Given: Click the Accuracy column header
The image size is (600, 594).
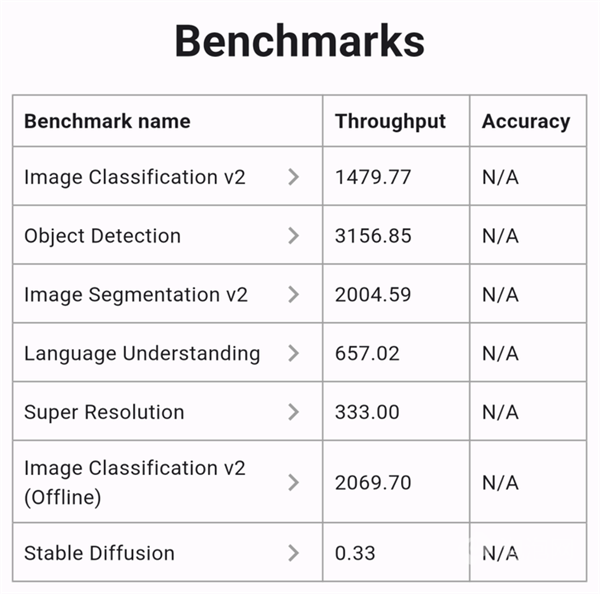Looking at the screenshot, I should pyautogui.click(x=526, y=122).
